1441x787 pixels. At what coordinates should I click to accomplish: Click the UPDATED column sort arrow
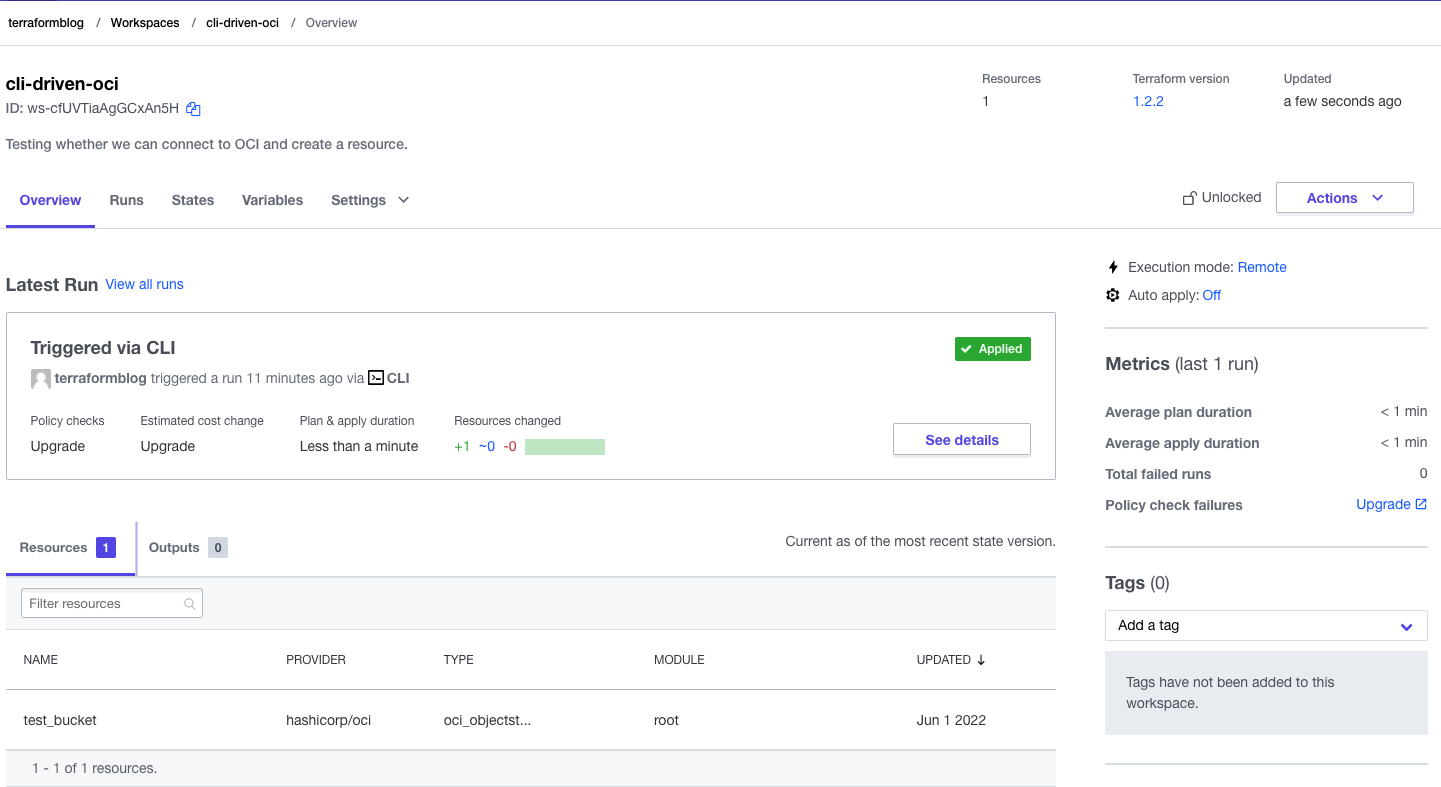pos(980,660)
